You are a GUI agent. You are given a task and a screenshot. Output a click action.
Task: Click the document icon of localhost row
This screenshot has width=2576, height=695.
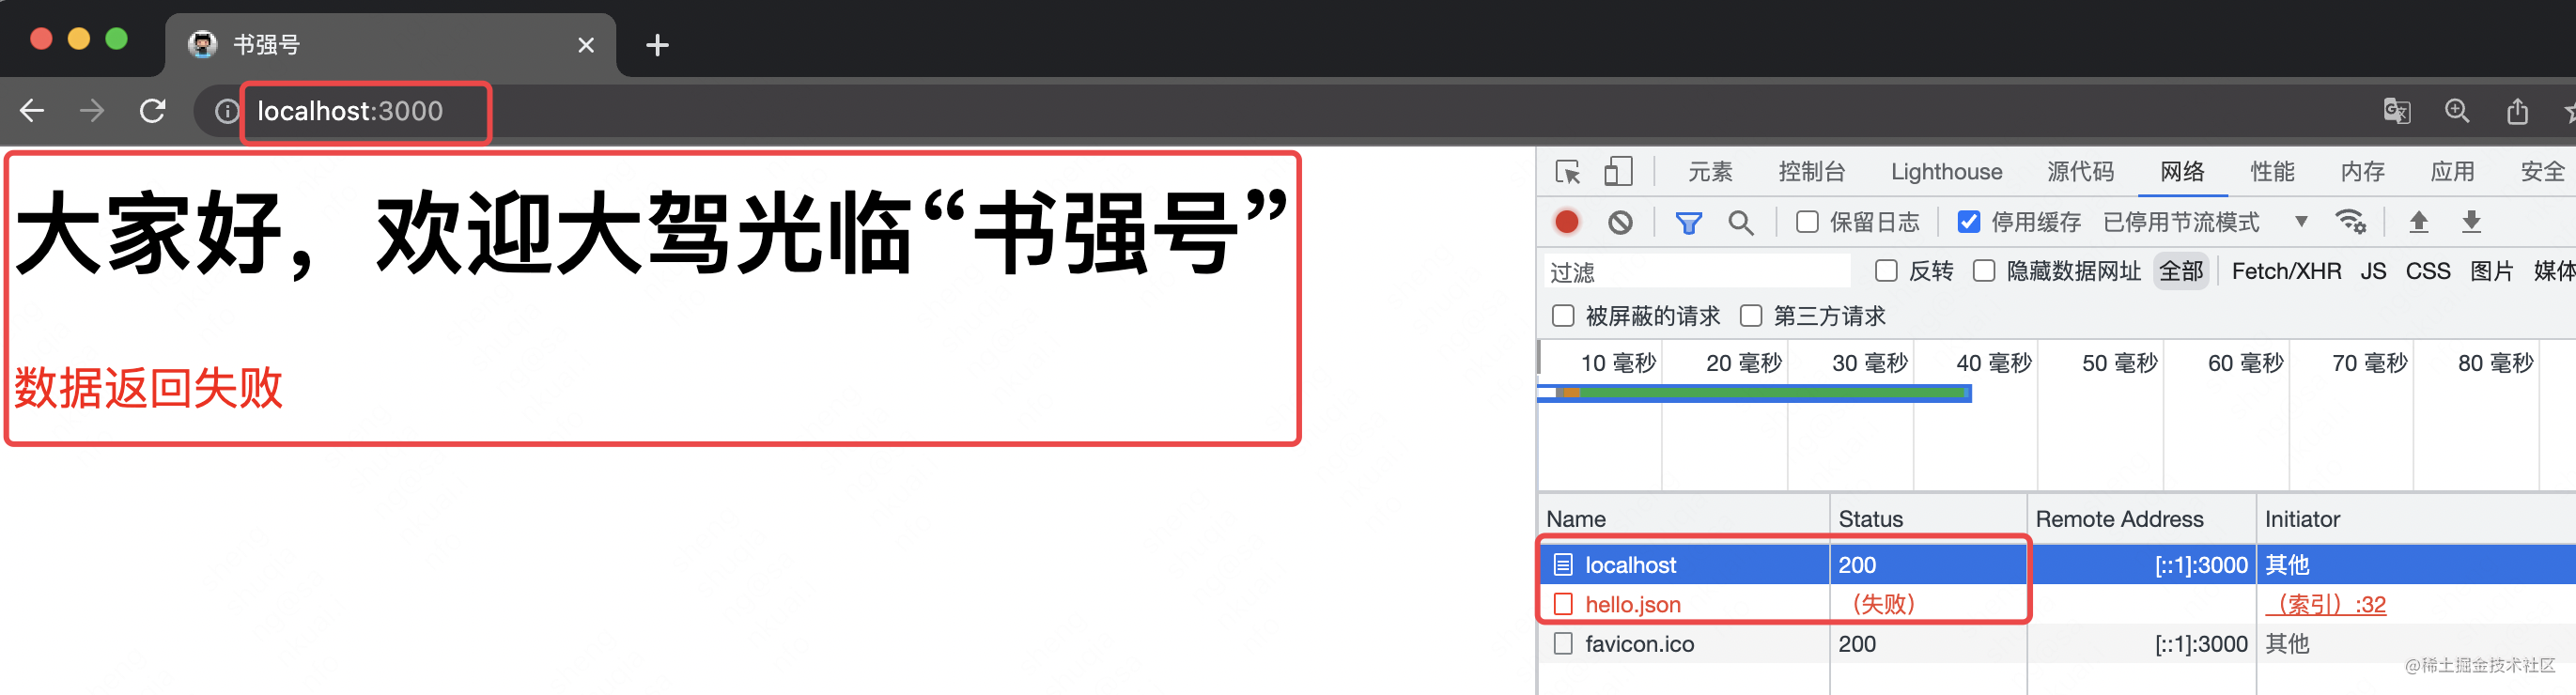pos(1563,565)
